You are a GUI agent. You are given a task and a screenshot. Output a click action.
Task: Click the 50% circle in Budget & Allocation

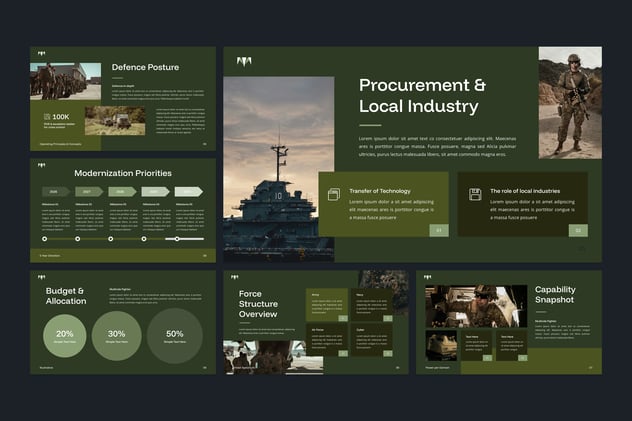(175, 335)
